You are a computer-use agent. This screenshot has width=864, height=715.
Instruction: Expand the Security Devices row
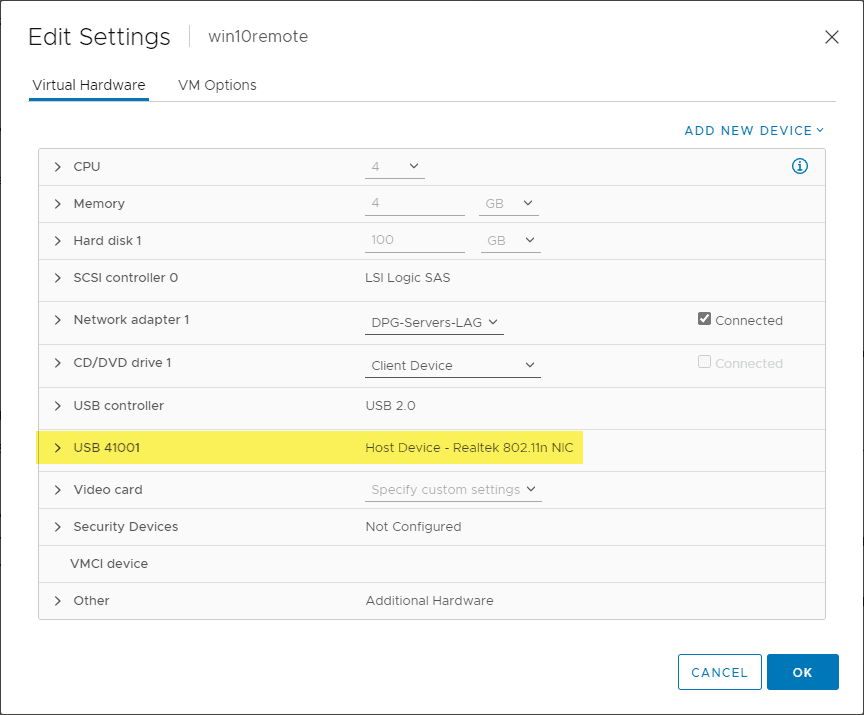click(x=58, y=527)
